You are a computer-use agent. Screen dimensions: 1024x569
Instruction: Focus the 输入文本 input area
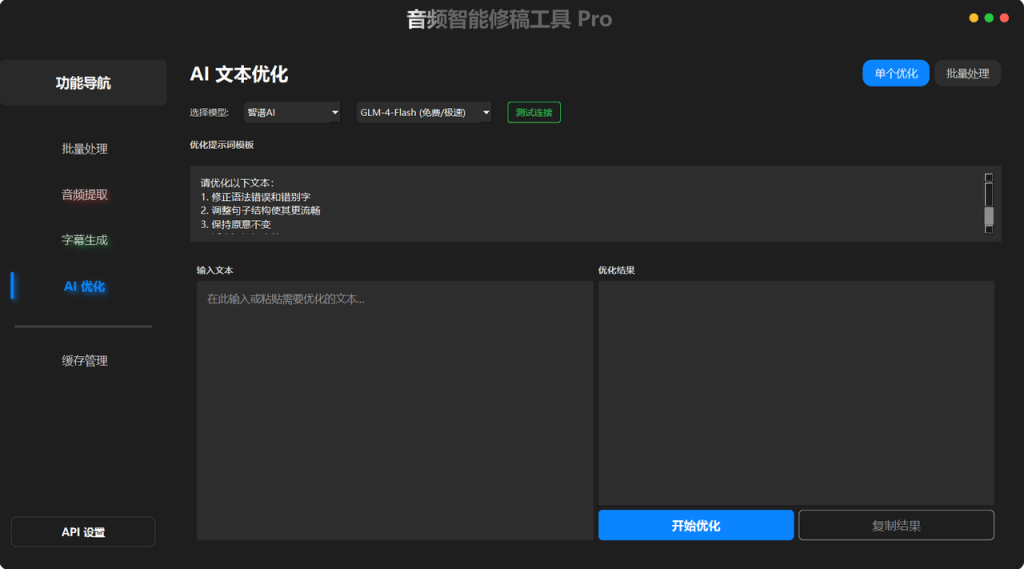coord(395,410)
